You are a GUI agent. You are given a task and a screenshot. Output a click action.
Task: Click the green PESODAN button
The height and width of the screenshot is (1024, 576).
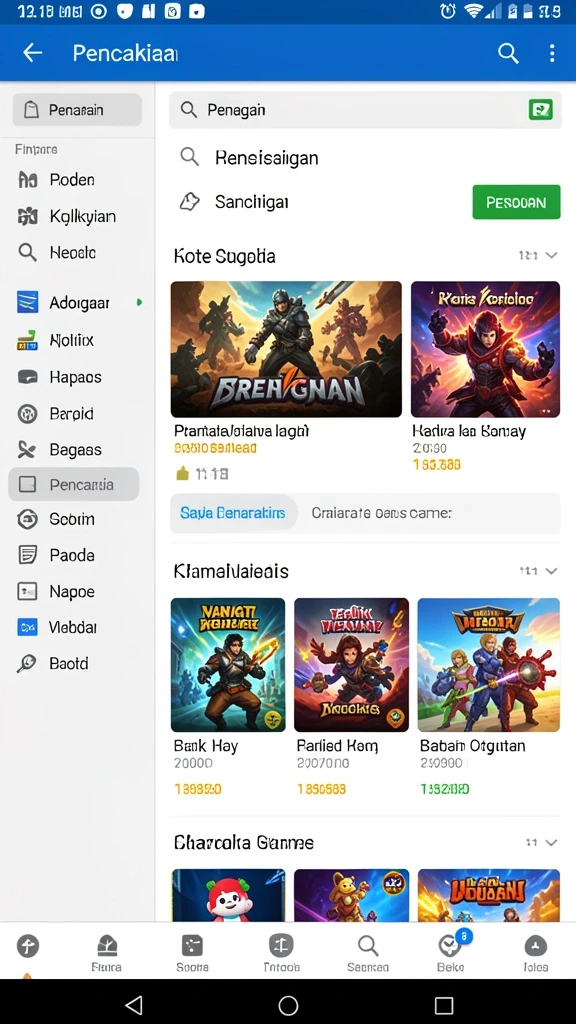tap(516, 202)
